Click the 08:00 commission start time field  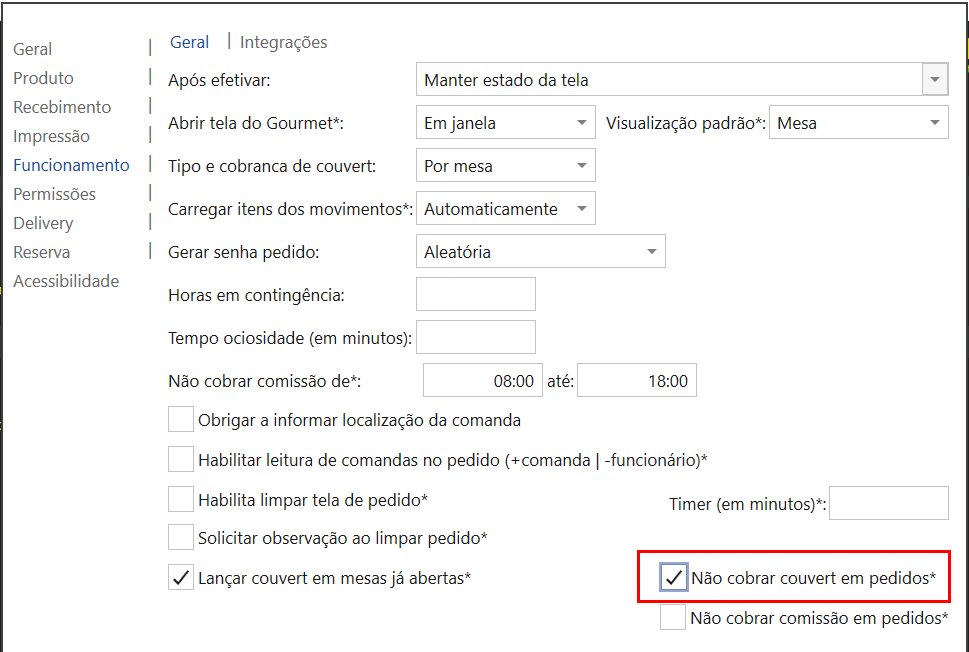point(482,381)
